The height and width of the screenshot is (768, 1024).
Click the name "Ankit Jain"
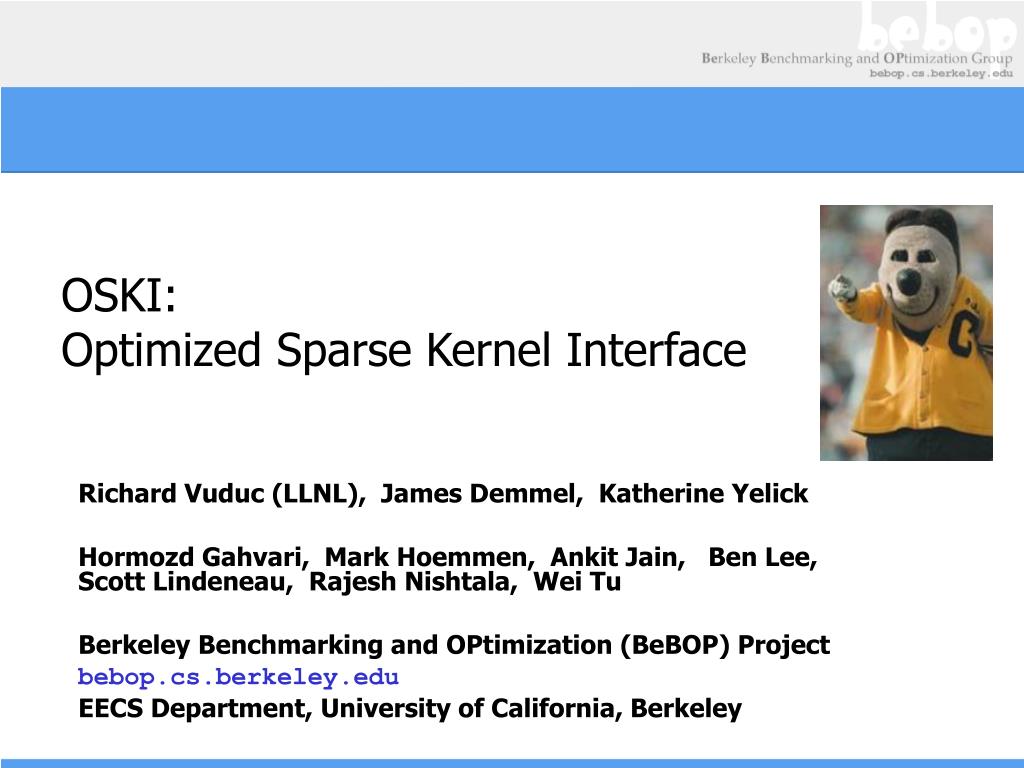[615, 557]
